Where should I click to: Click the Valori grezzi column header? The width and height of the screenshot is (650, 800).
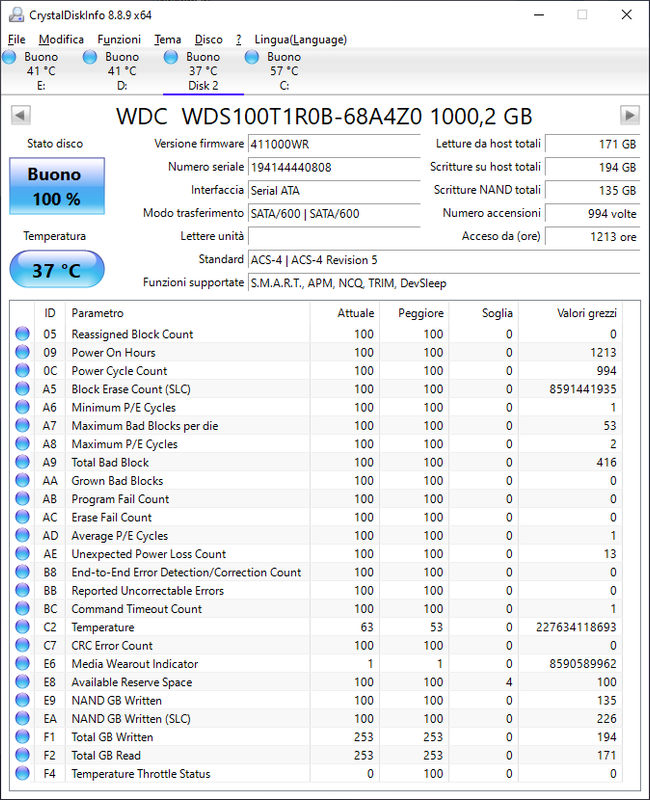tap(570, 313)
